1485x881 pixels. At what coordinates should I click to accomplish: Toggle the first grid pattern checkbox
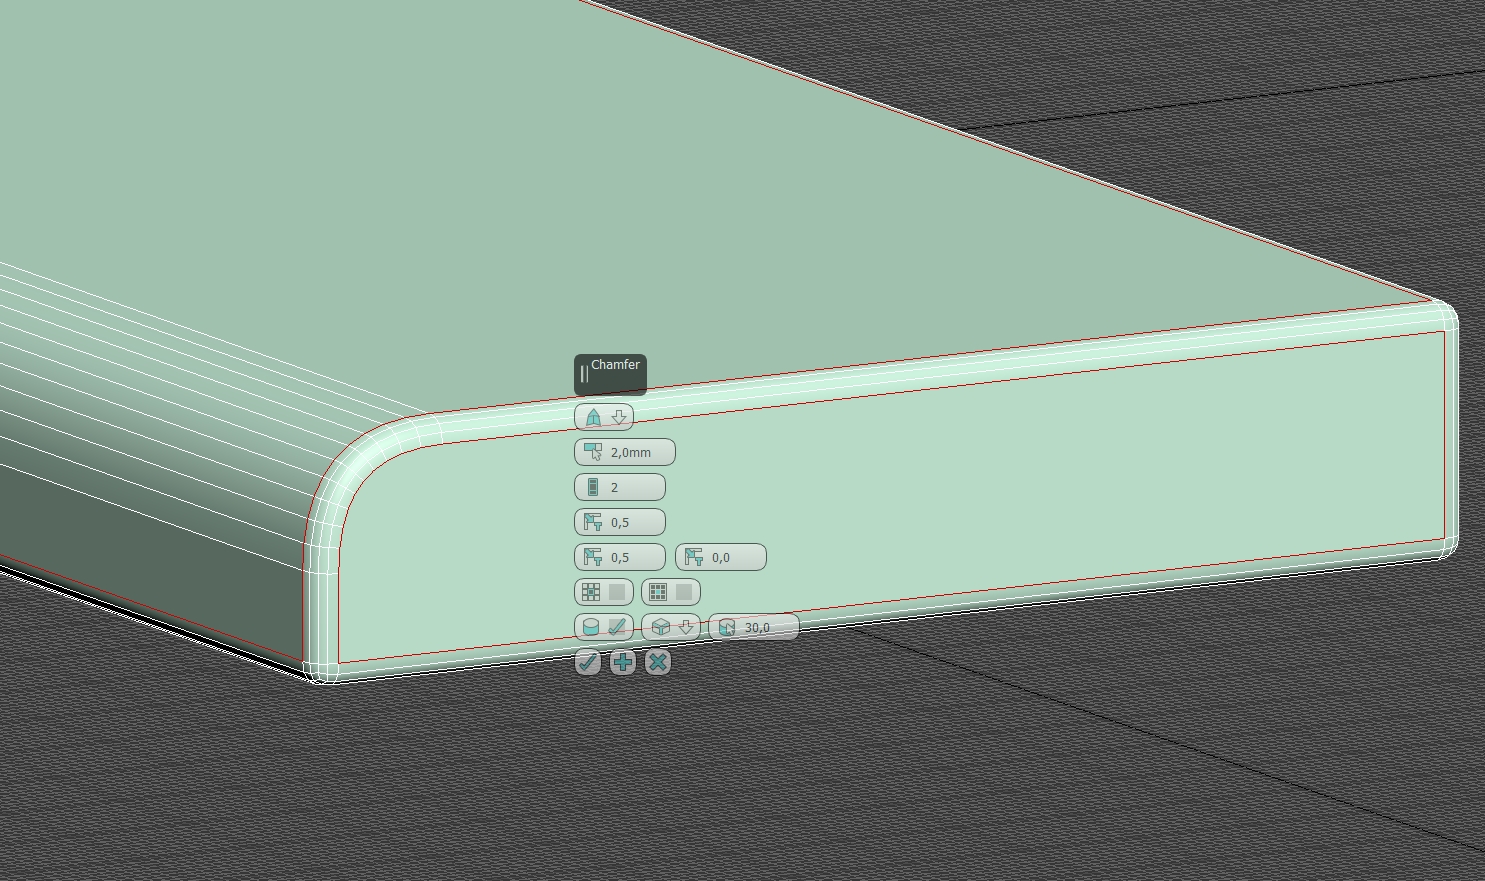tap(604, 592)
